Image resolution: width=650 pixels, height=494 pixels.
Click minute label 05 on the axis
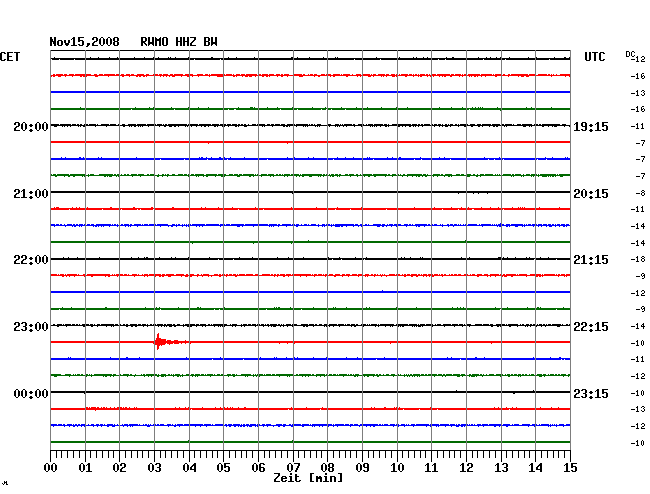[x=223, y=468]
